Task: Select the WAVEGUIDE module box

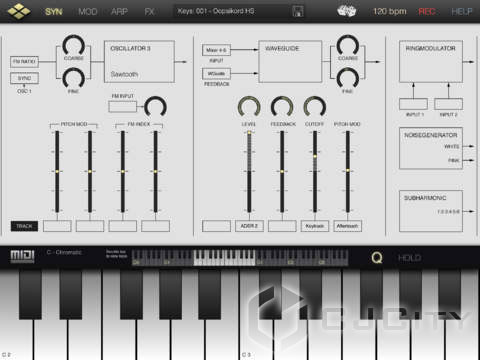Action: coord(290,62)
